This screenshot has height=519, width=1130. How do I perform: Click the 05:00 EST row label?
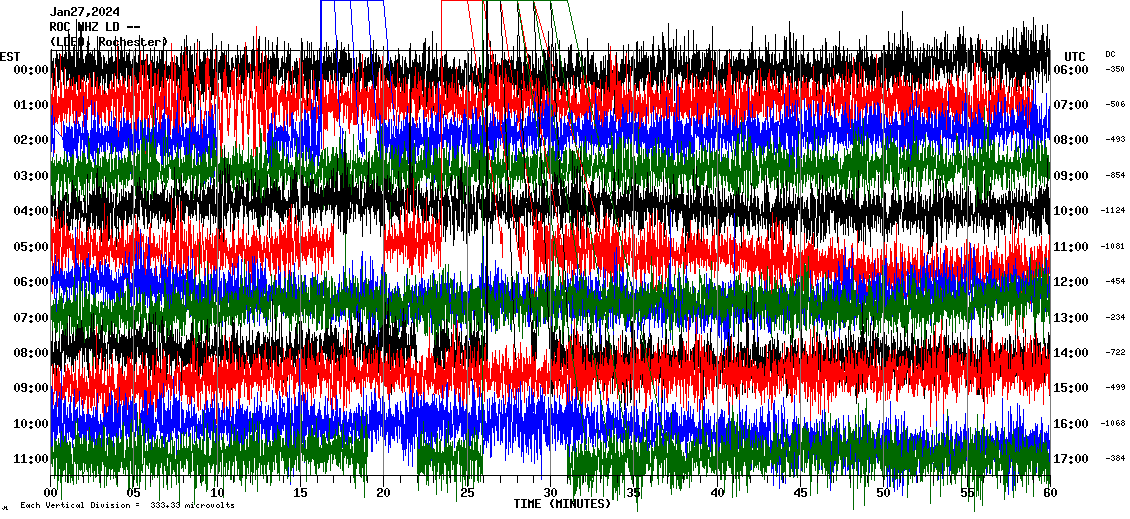31,247
